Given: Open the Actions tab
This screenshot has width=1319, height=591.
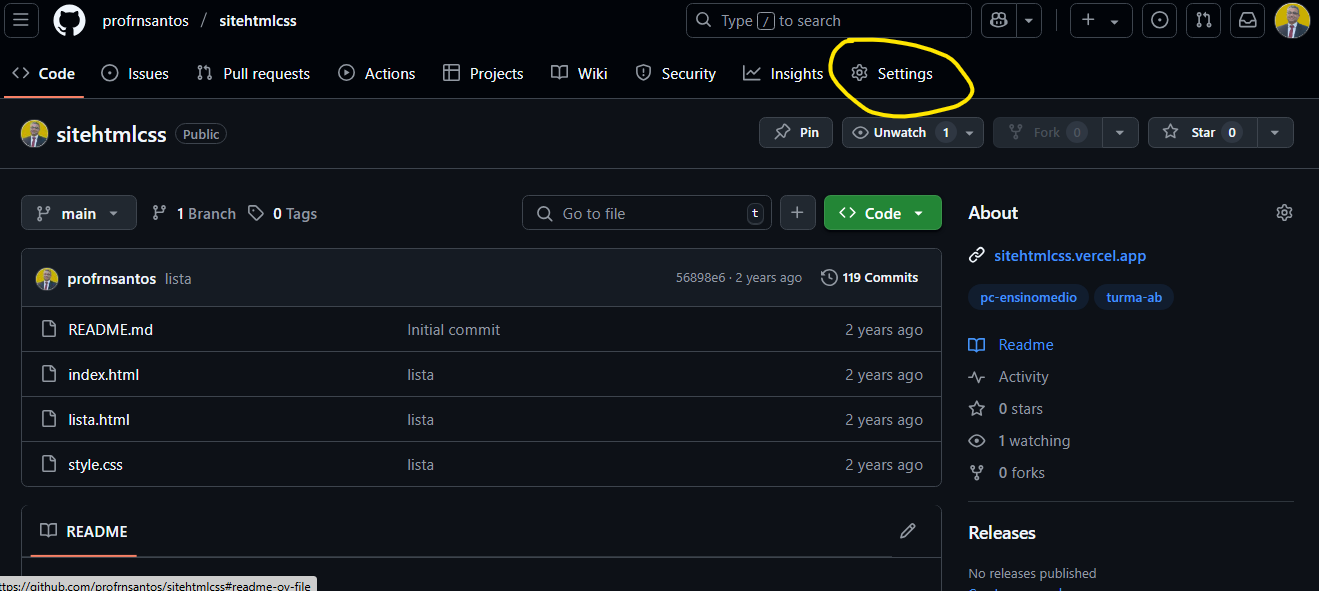Looking at the screenshot, I should pos(377,74).
